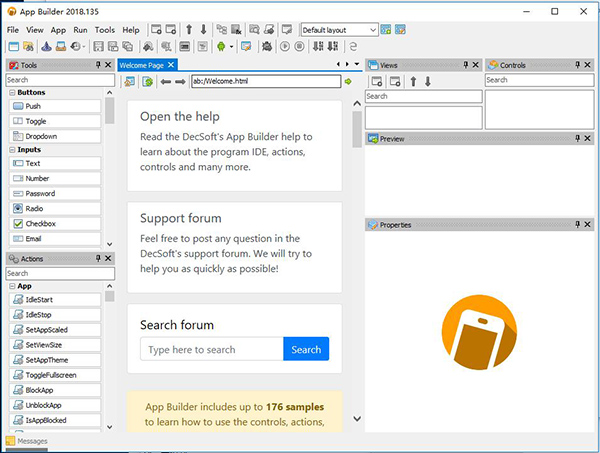Click the move-up arrow in the Views panel
The height and width of the screenshot is (453, 600).
pos(413,81)
